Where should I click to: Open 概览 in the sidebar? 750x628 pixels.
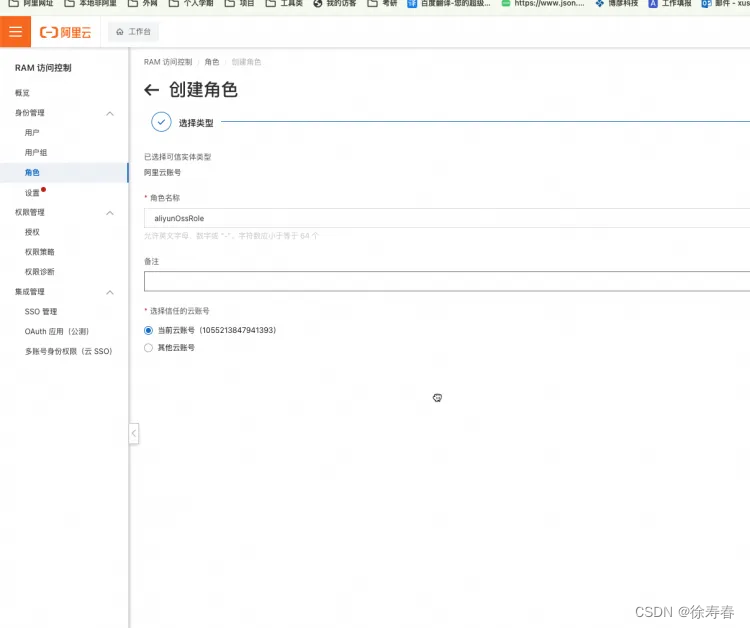pyautogui.click(x=22, y=93)
